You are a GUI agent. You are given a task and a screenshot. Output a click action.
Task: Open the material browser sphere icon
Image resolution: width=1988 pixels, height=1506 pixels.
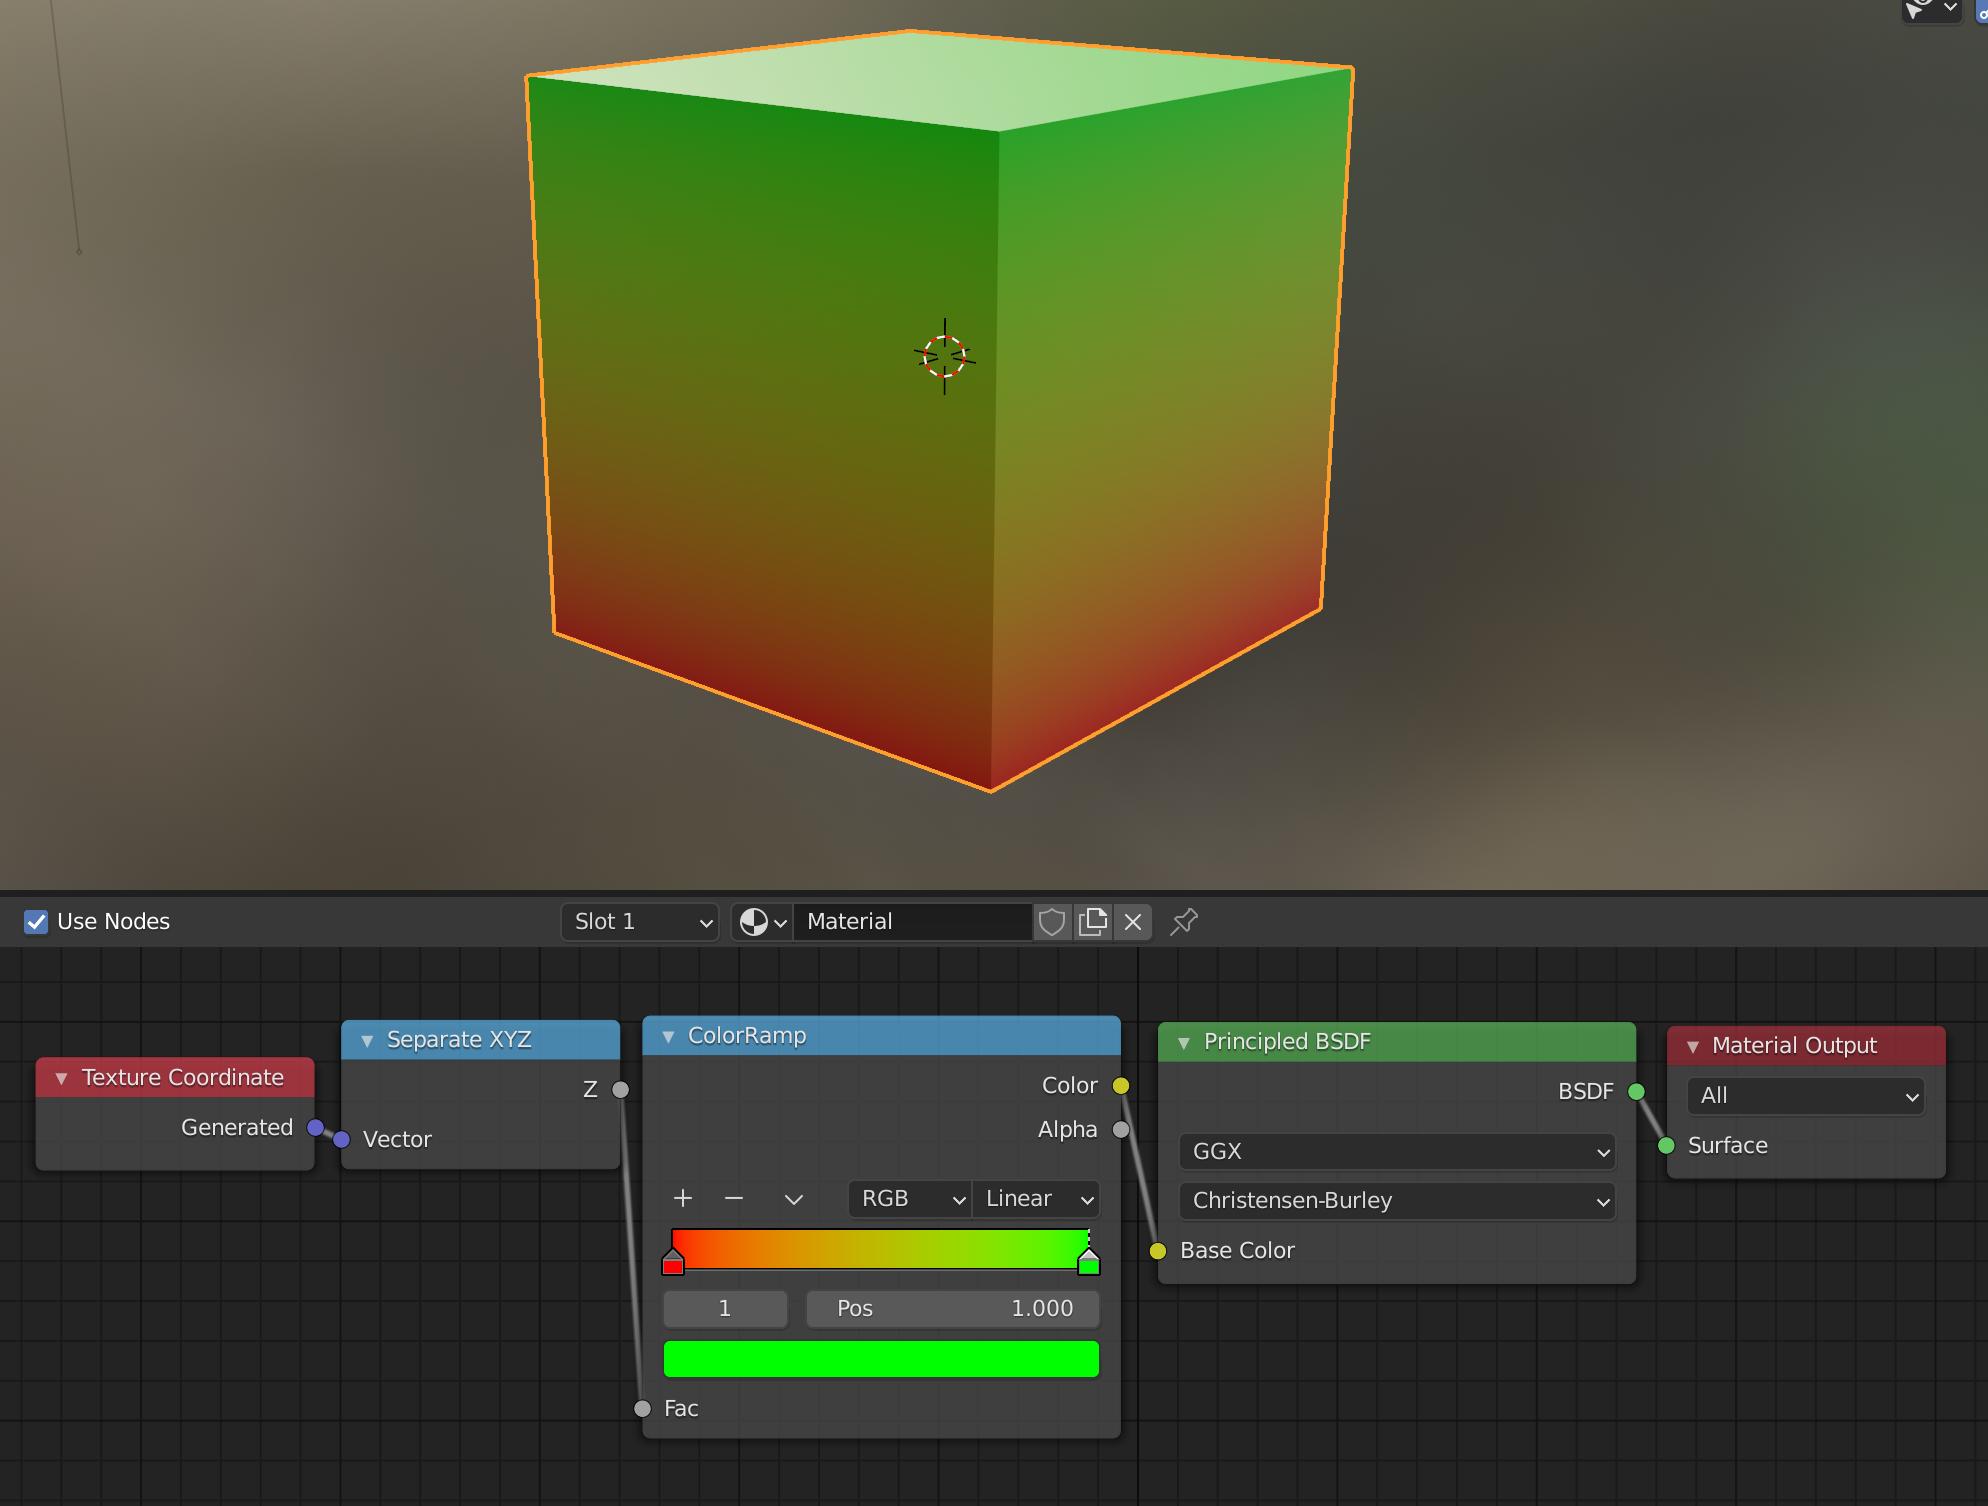tap(760, 921)
